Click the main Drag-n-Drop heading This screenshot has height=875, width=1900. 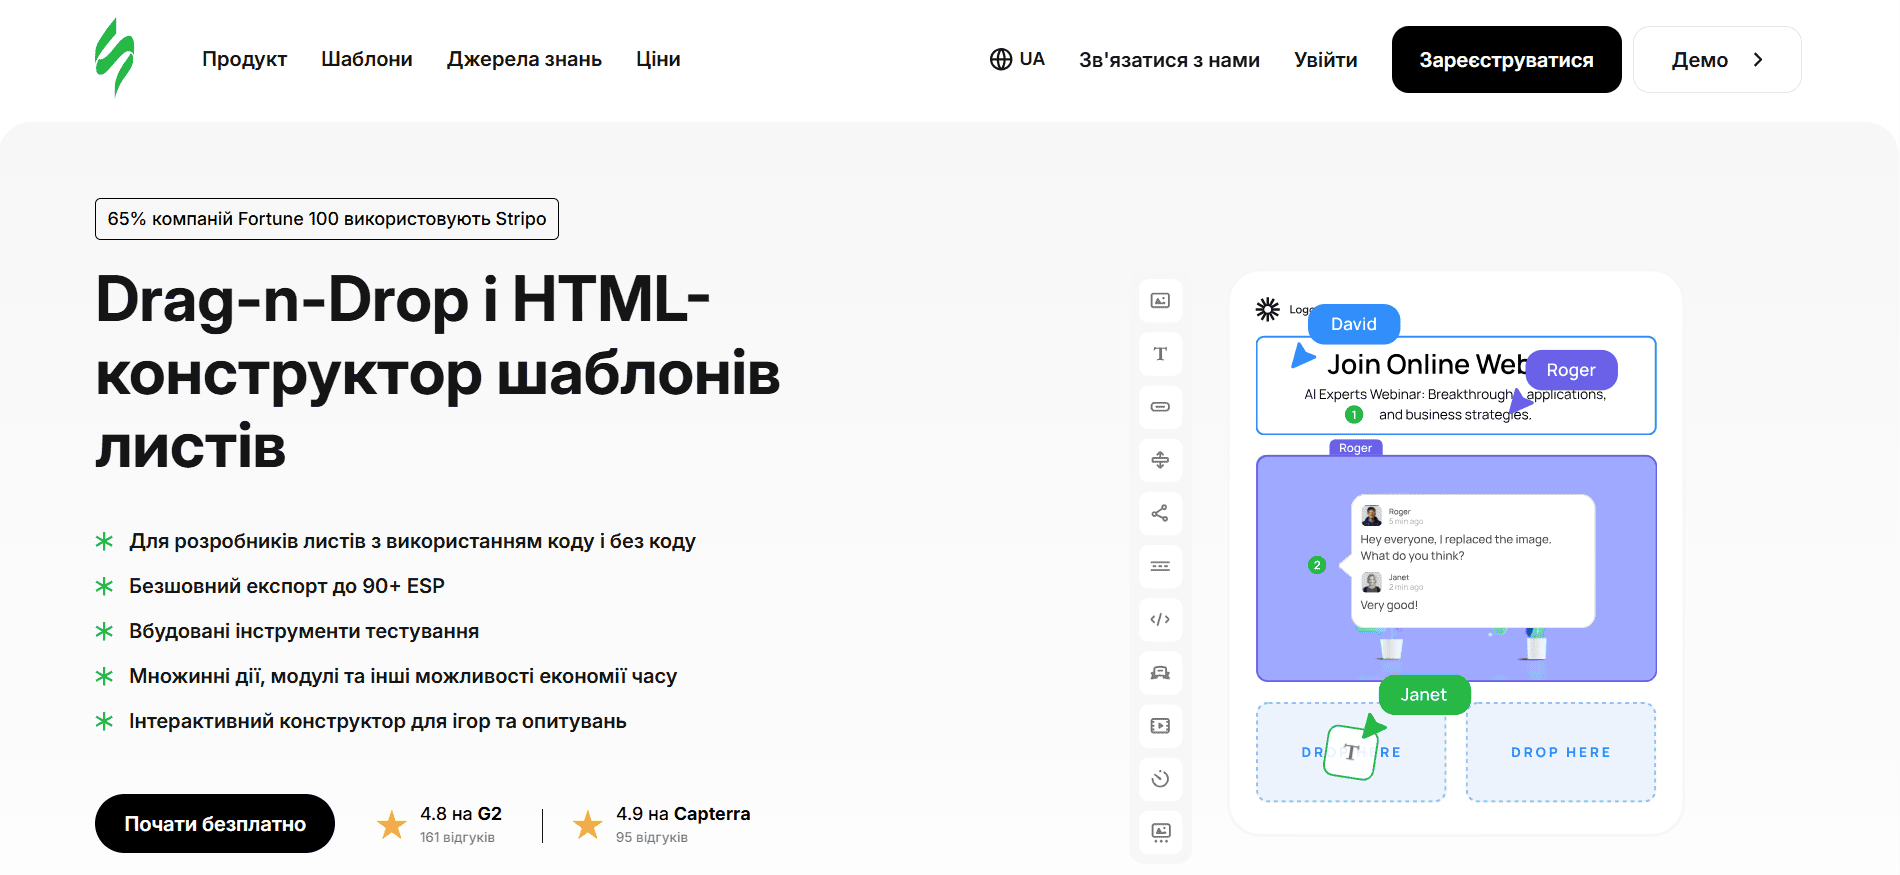pyautogui.click(x=438, y=372)
